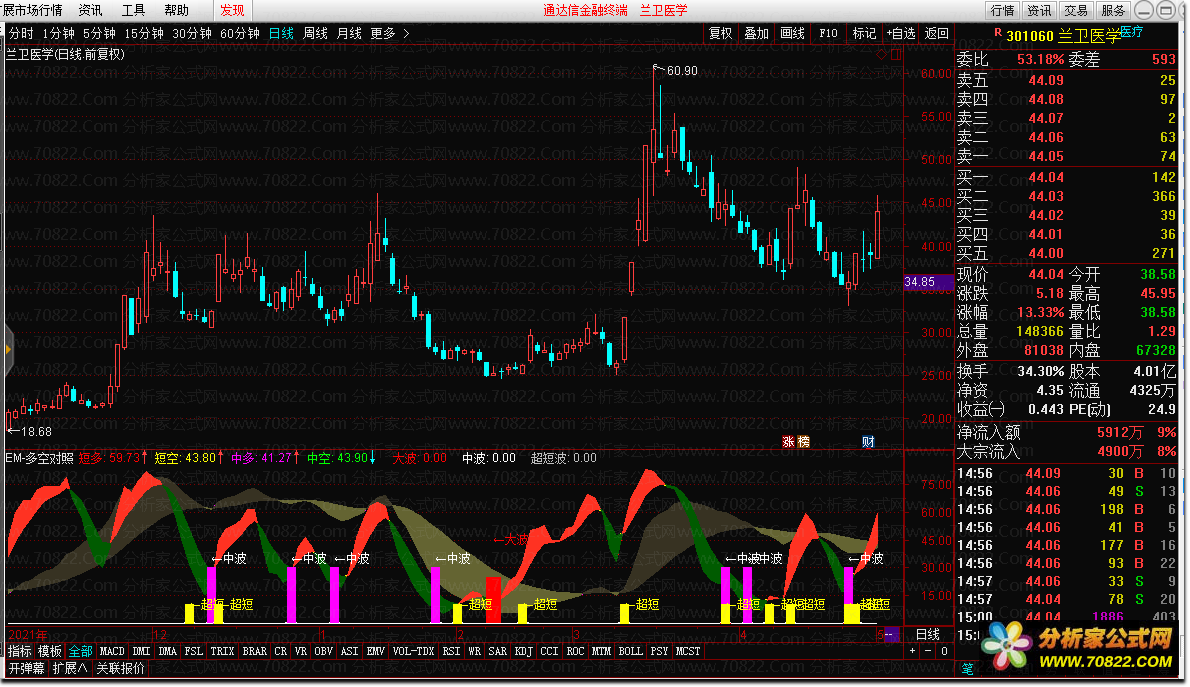Select the 1分钟 chart period
Image resolution: width=1190 pixels, height=687 pixels.
58,33
